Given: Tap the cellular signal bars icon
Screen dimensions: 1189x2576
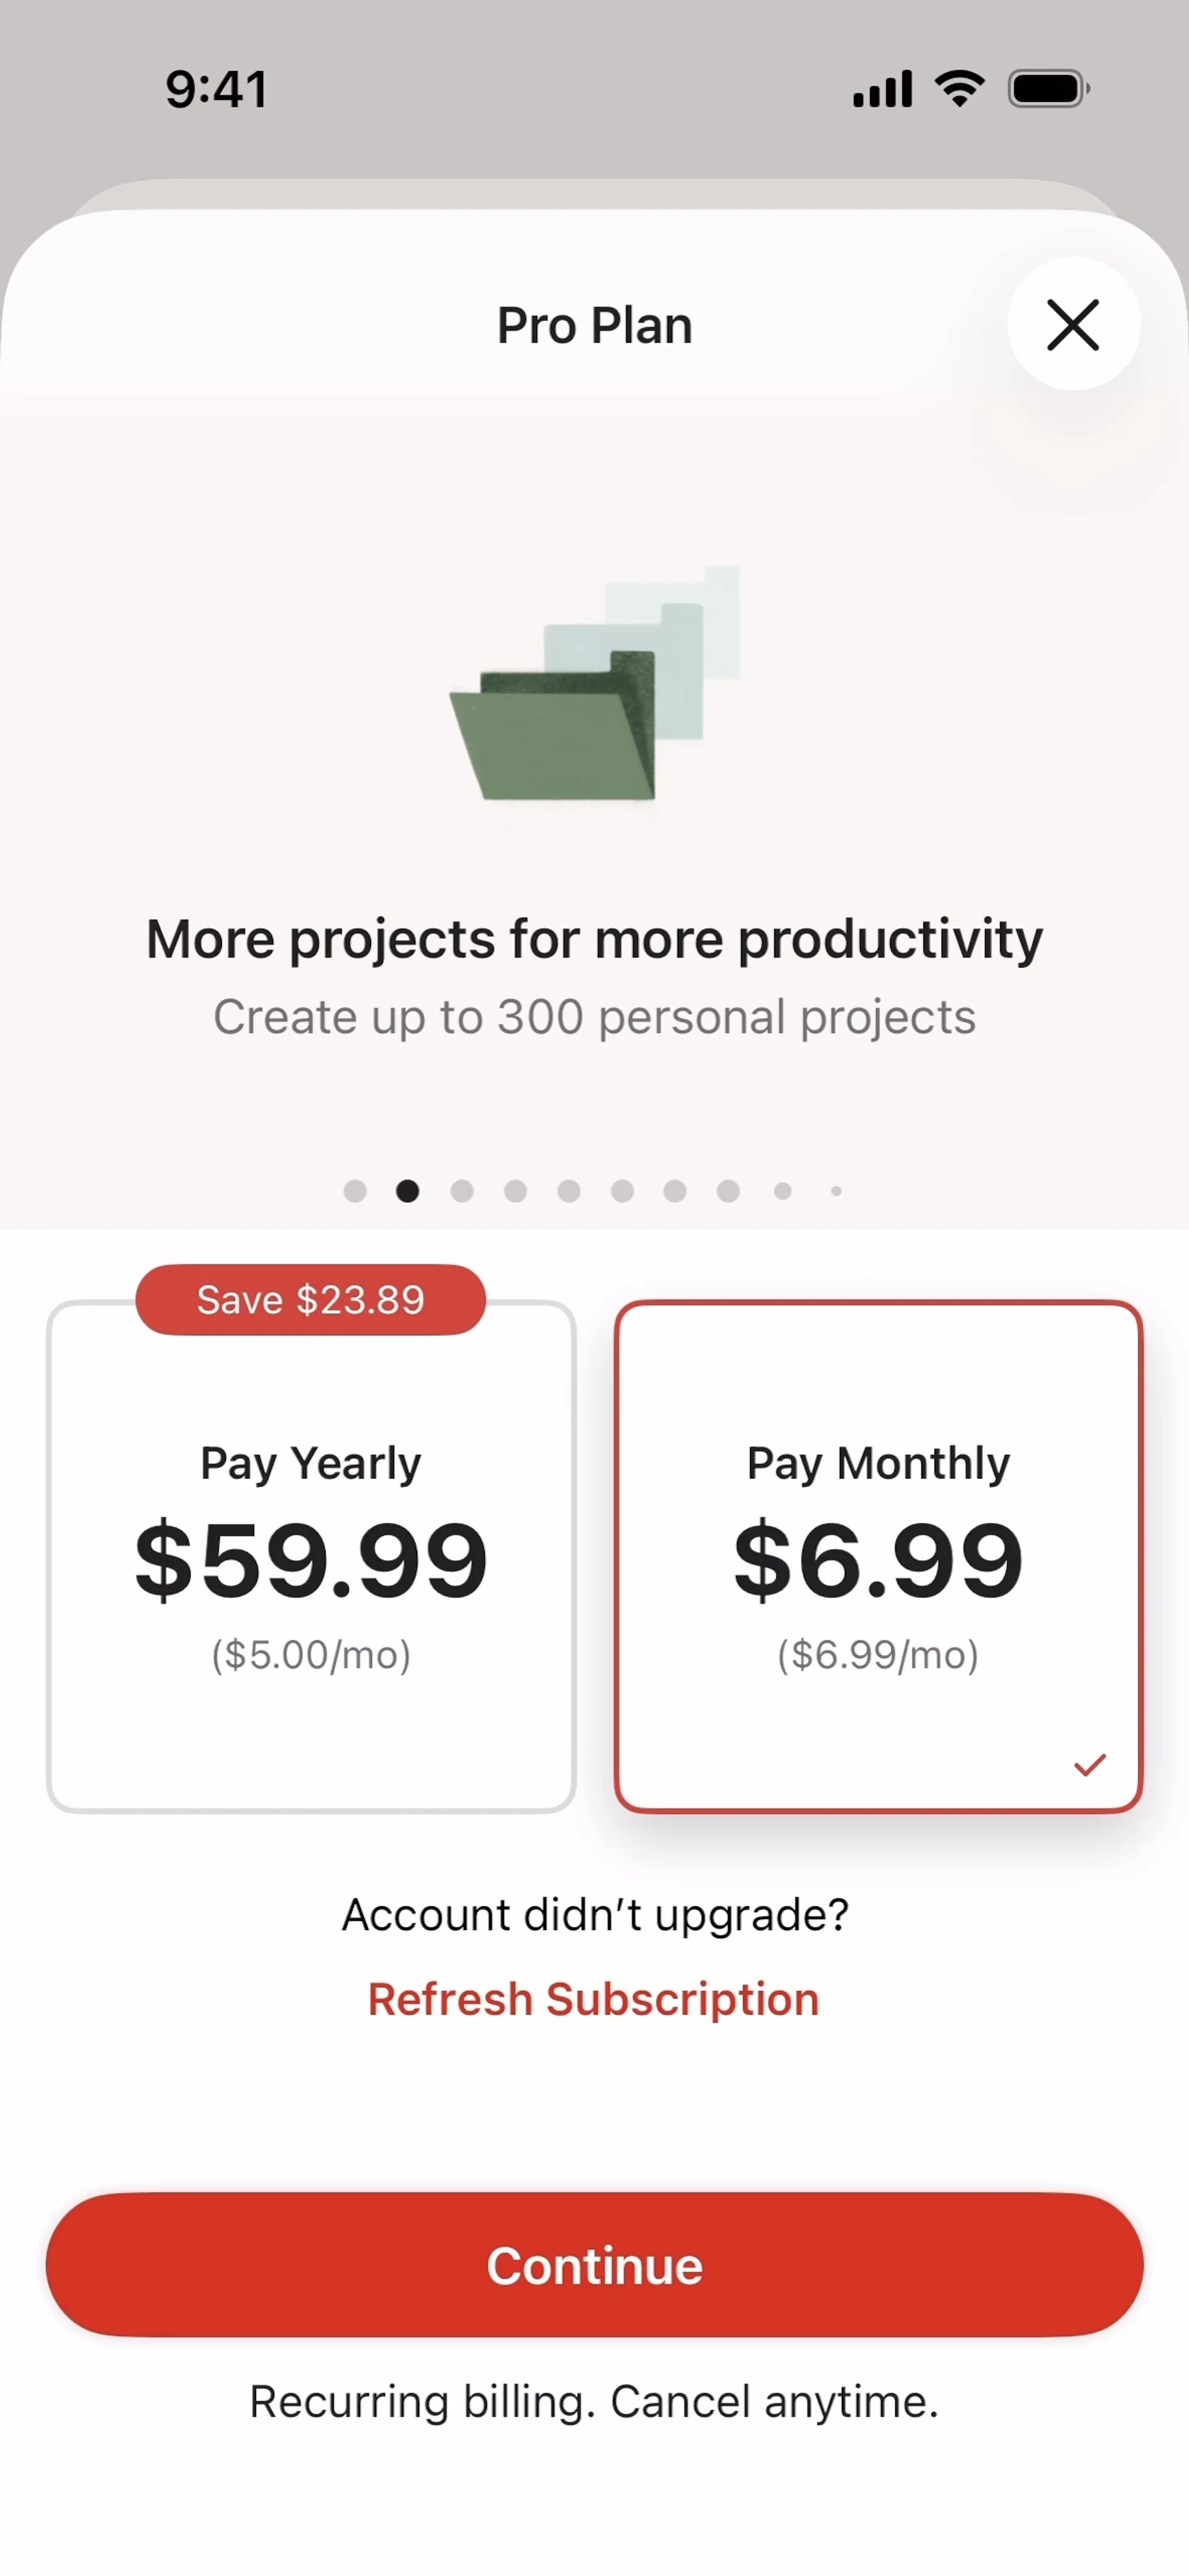Looking at the screenshot, I should [x=882, y=89].
